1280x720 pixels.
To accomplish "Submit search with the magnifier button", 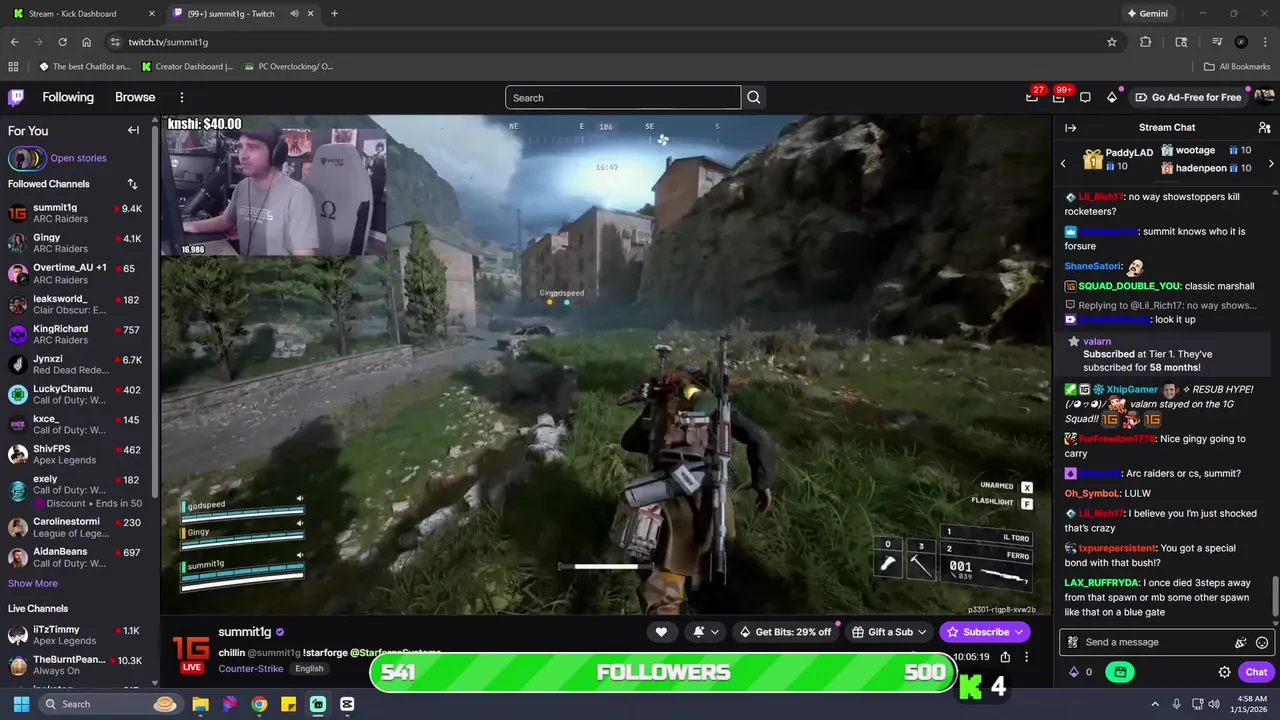I will point(754,97).
